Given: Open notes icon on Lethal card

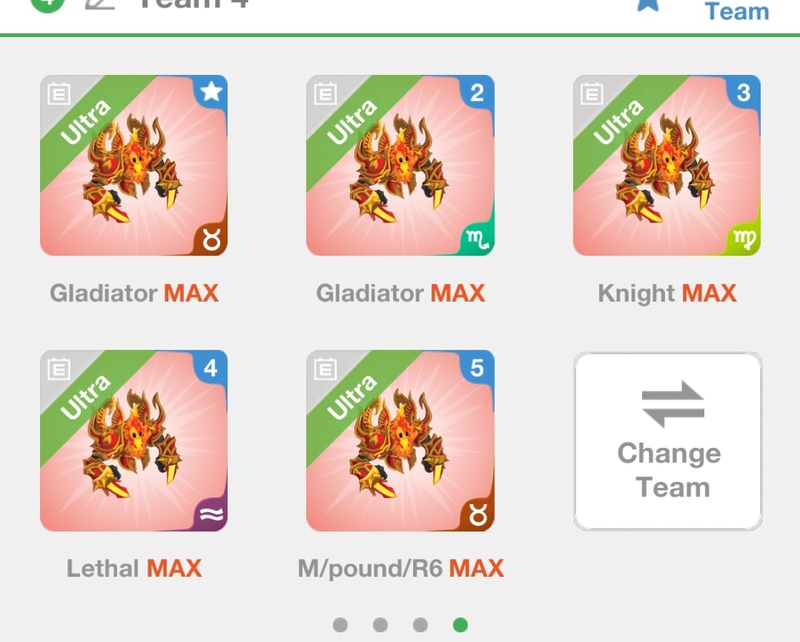Looking at the screenshot, I should point(59,369).
